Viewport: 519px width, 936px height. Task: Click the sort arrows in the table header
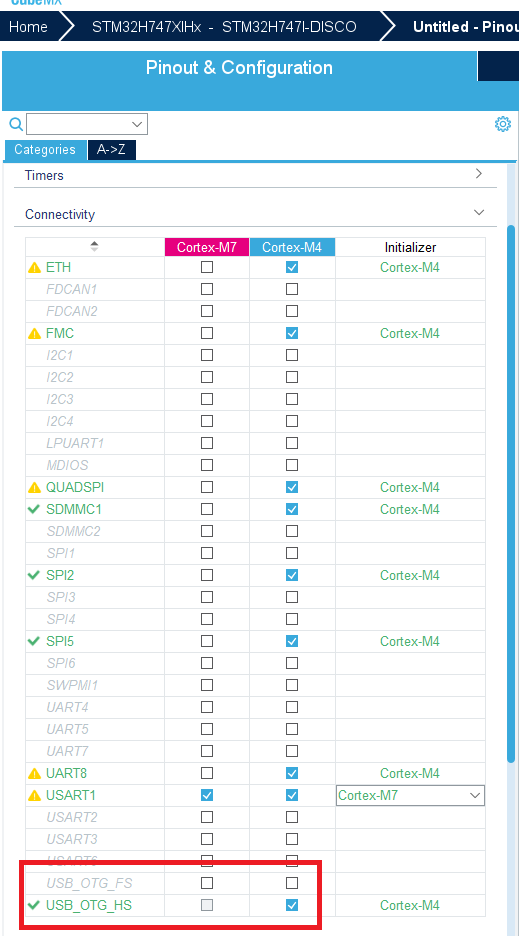94,246
